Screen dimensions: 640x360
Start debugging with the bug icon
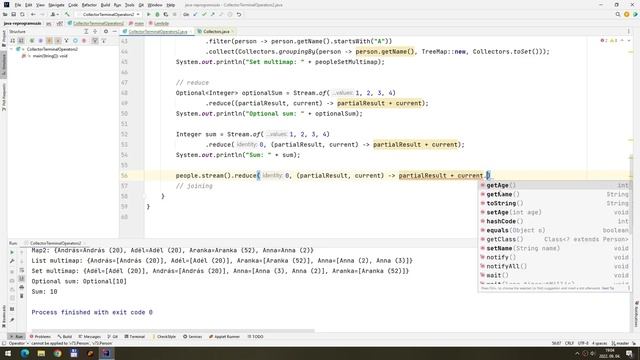click(x=157, y=14)
